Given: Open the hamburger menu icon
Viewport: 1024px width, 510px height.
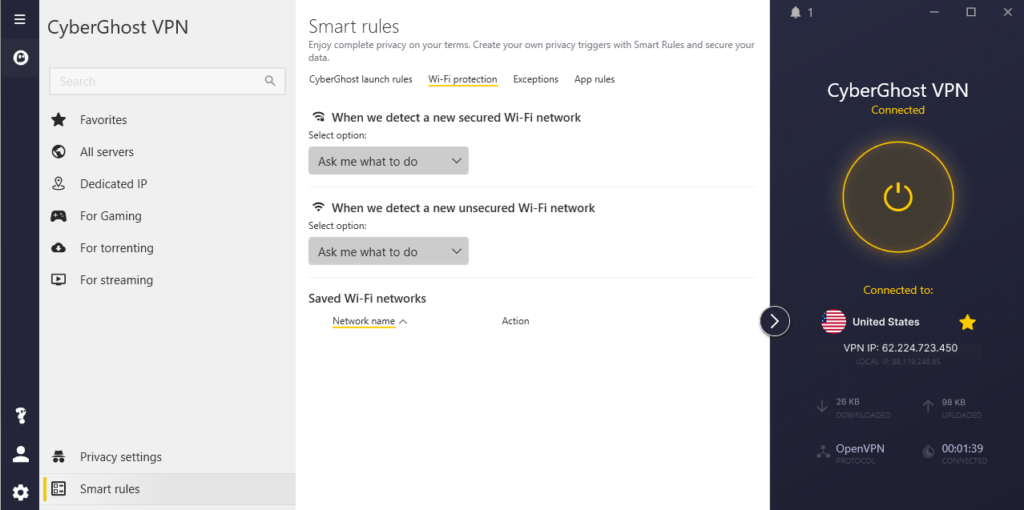Looking at the screenshot, I should (x=20, y=19).
